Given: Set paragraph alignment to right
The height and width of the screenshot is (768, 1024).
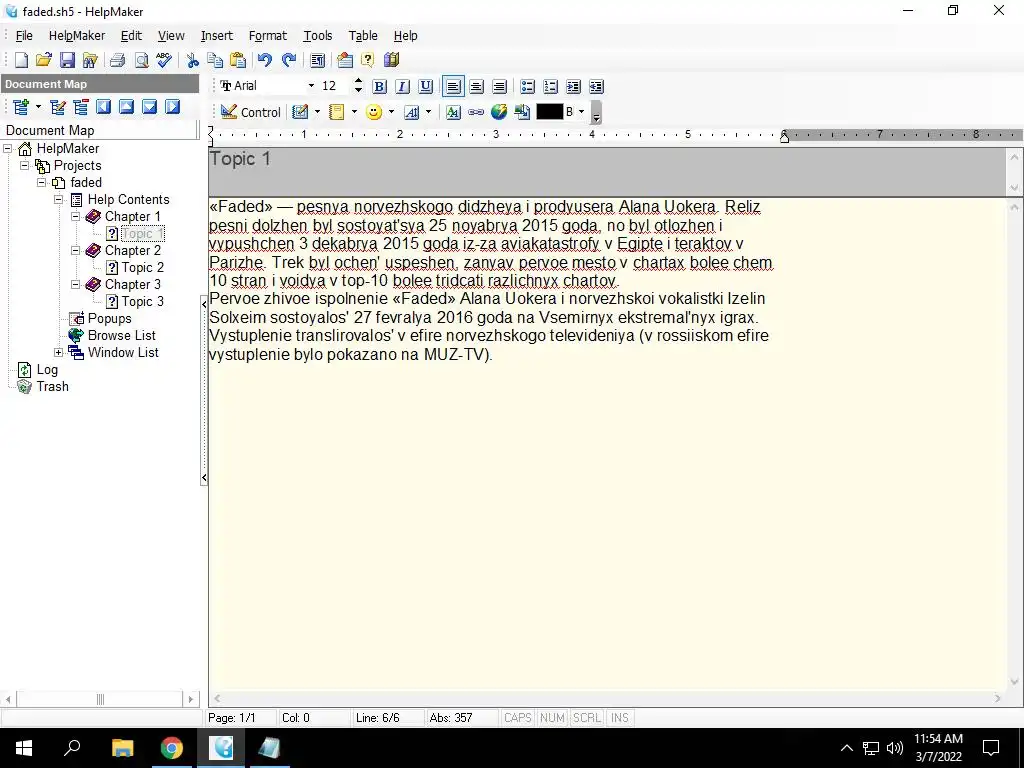Looking at the screenshot, I should tap(500, 86).
